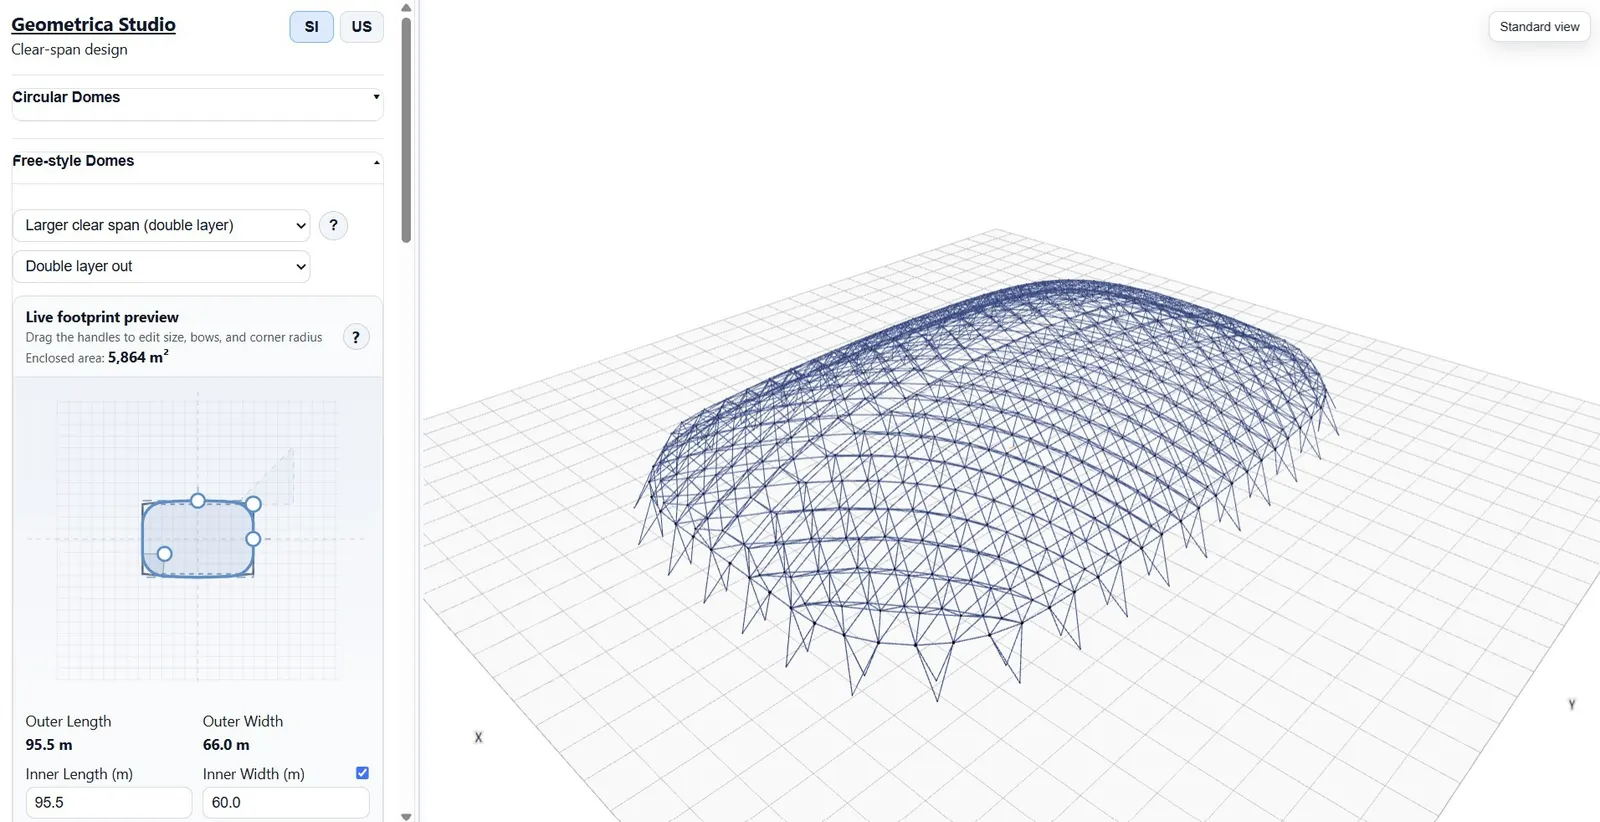1600x822 pixels.
Task: Toggle the Inner Width checkbox
Action: tap(362, 773)
